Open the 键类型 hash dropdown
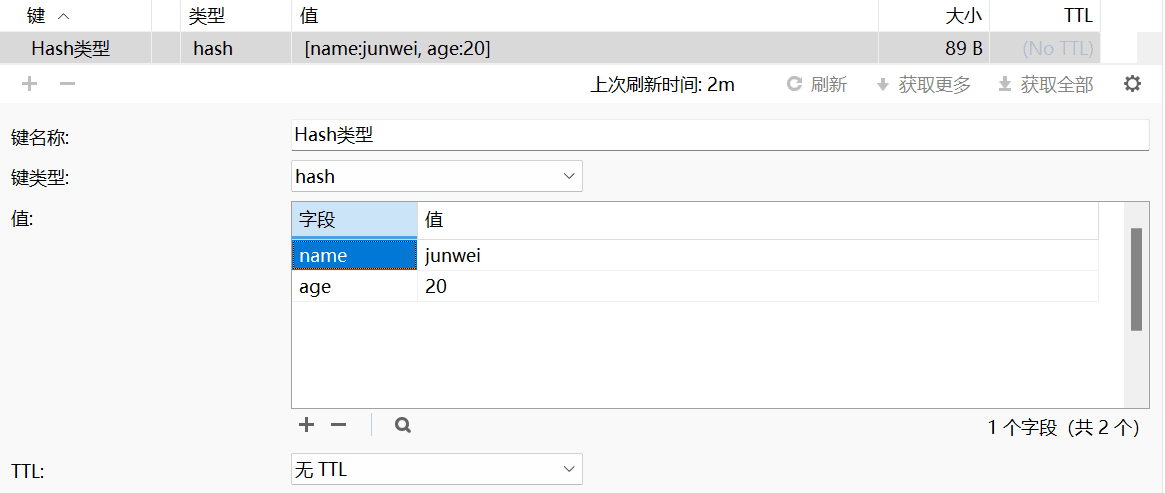Viewport: 1165px width, 493px height. (x=437, y=176)
